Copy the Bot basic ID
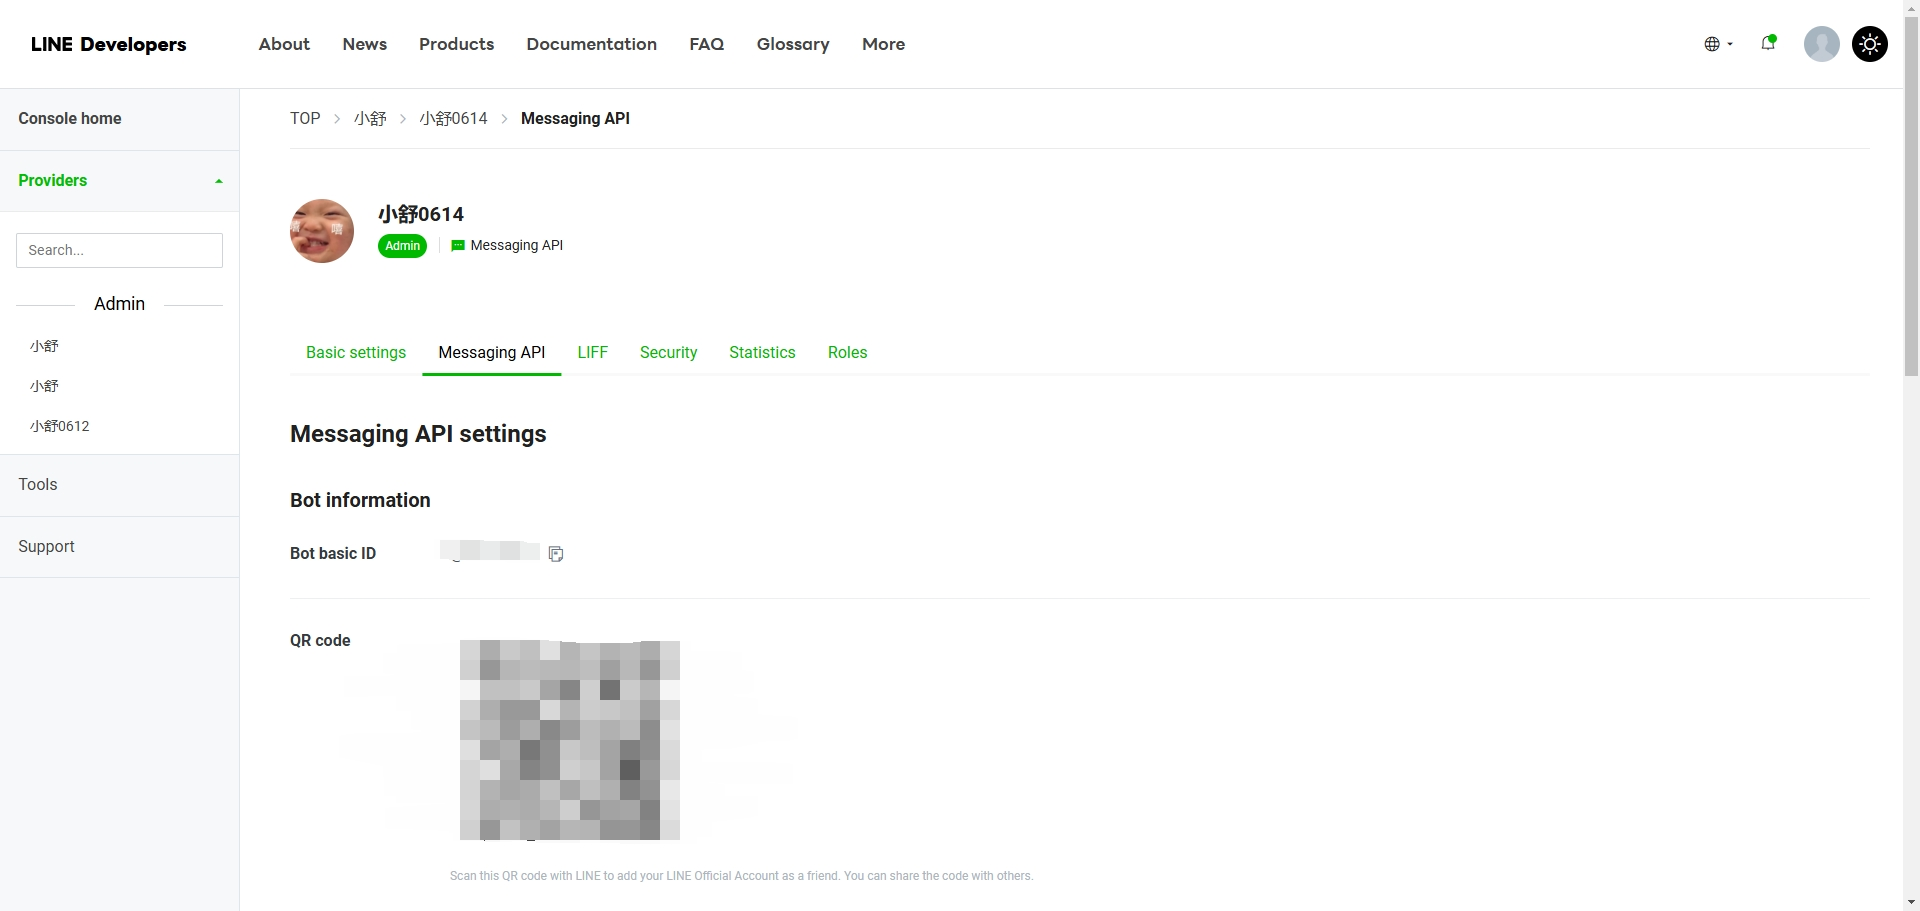 click(x=556, y=554)
